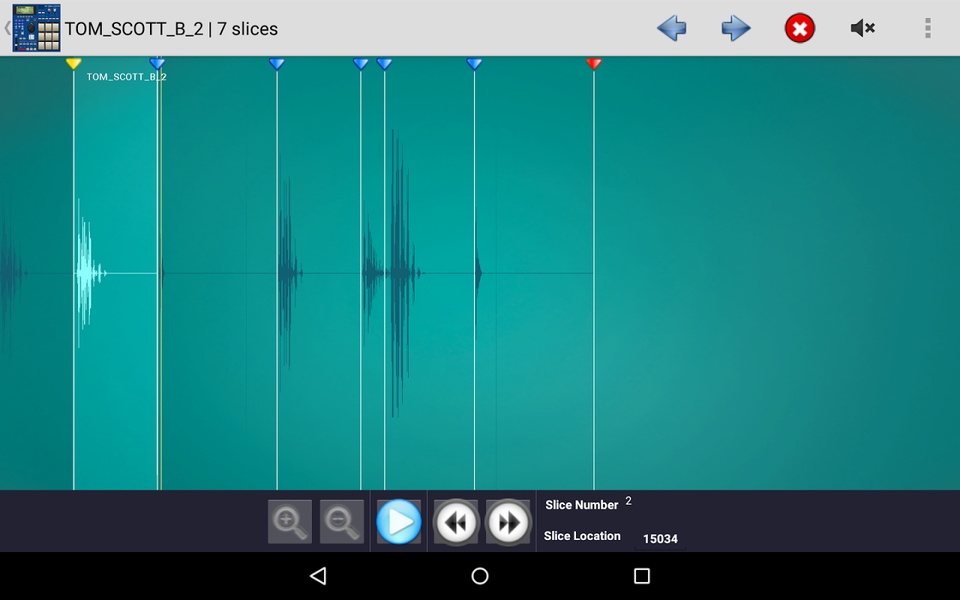This screenshot has width=960, height=600.
Task: Tap the Android back button
Action: pyautogui.click(x=318, y=576)
